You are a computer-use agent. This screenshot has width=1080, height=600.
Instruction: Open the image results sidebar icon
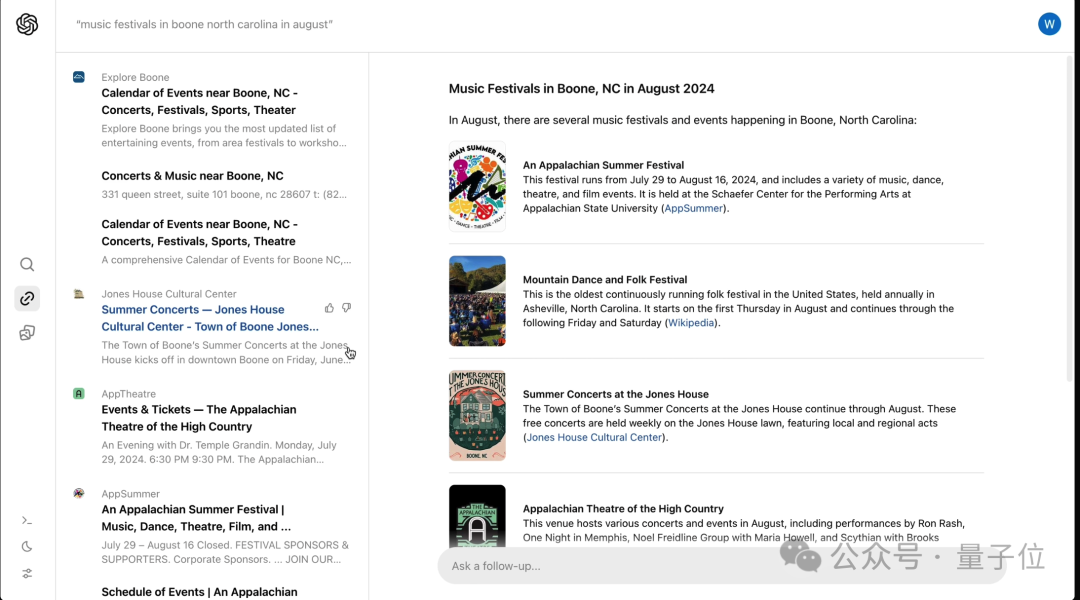(27, 332)
